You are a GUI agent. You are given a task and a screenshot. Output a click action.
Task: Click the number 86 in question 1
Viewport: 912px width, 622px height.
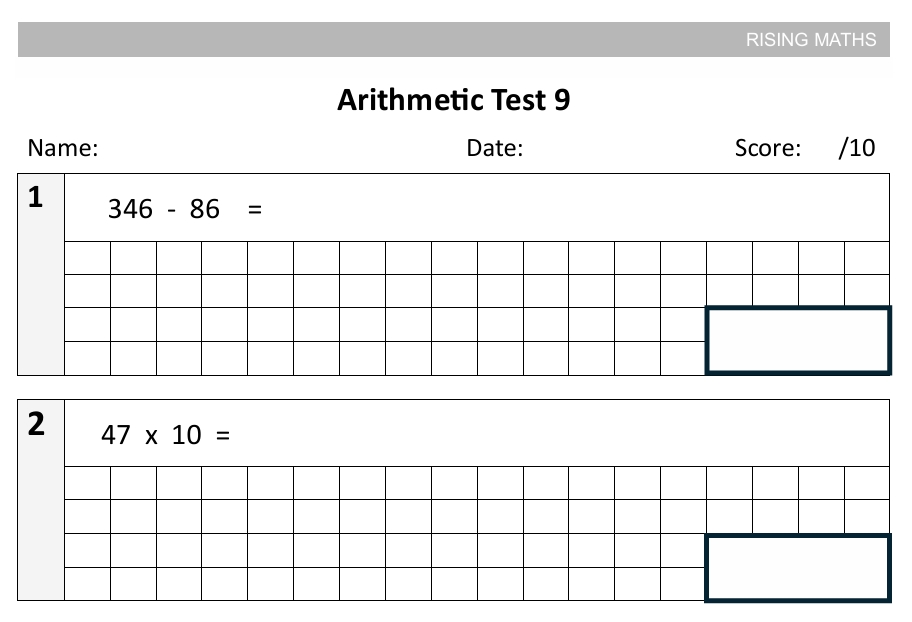(204, 209)
